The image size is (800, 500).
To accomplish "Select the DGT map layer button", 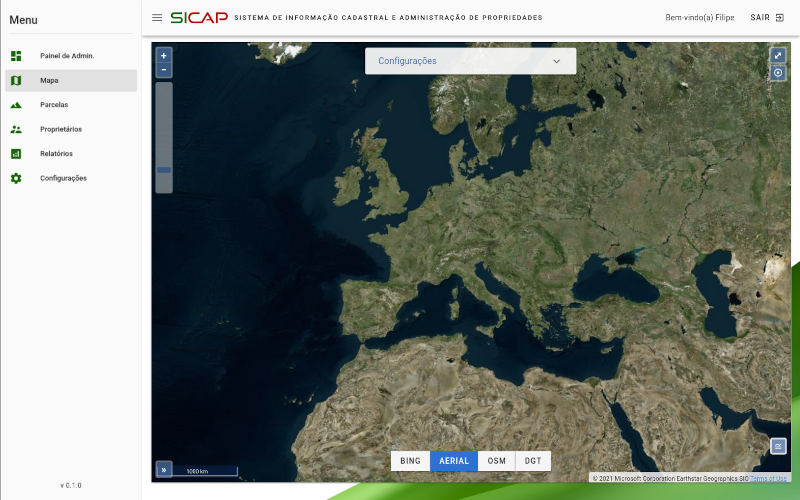I will tap(533, 461).
